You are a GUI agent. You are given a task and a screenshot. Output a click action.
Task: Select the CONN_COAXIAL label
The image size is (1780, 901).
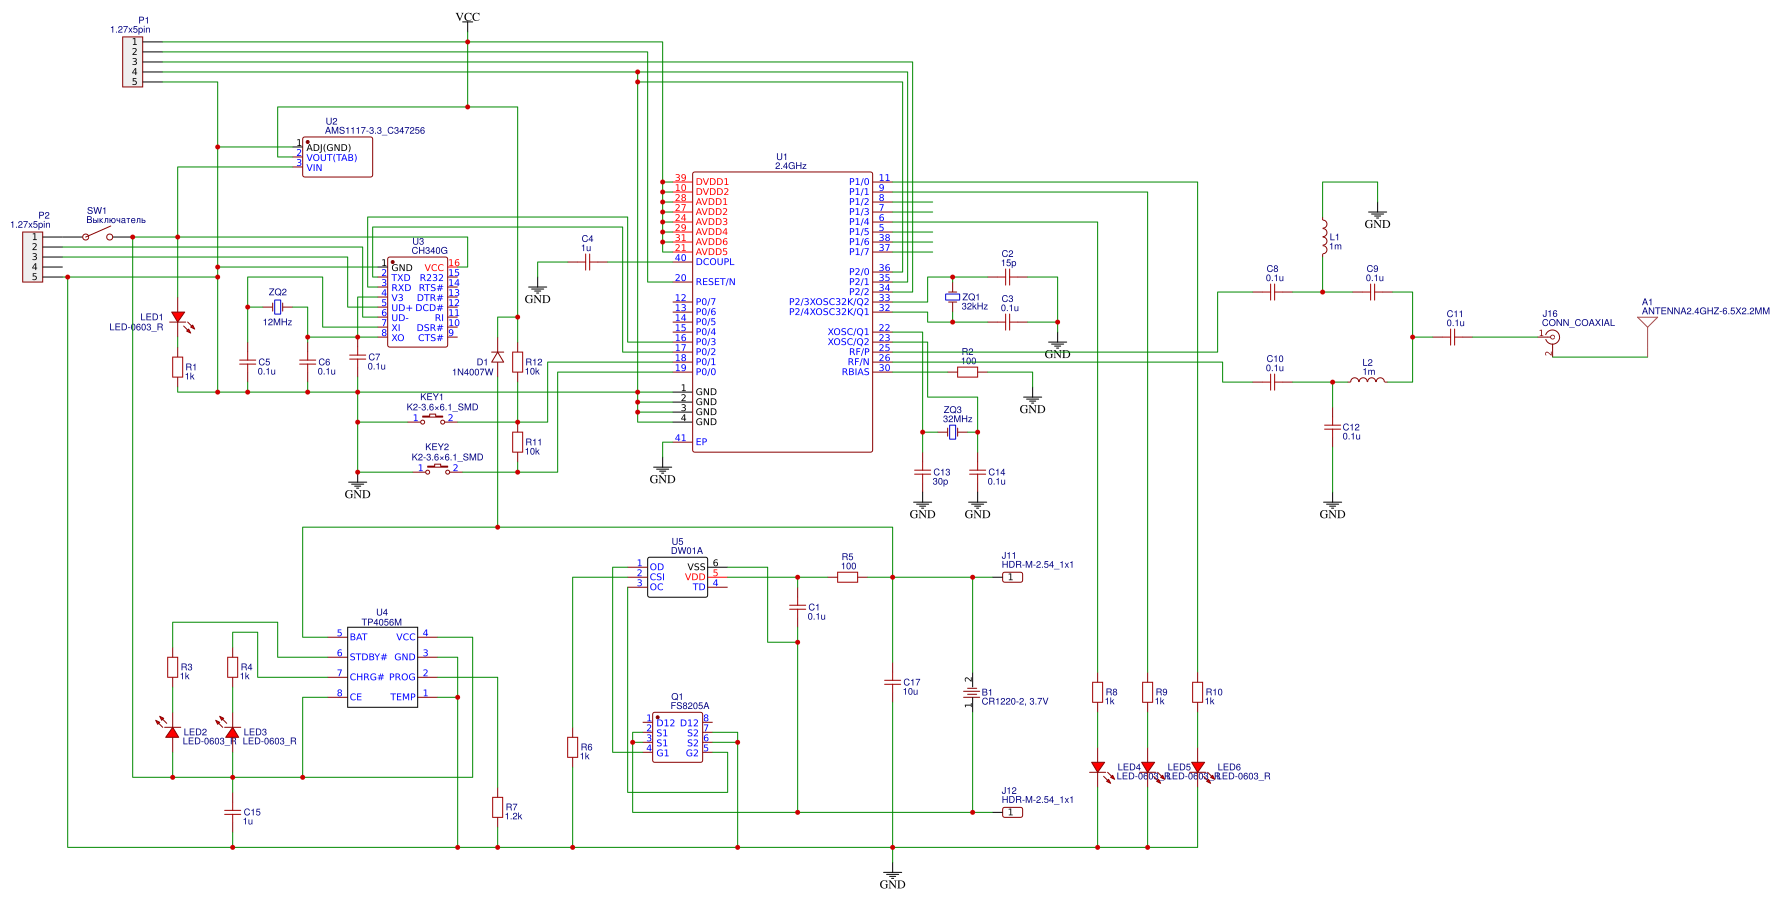1578,322
